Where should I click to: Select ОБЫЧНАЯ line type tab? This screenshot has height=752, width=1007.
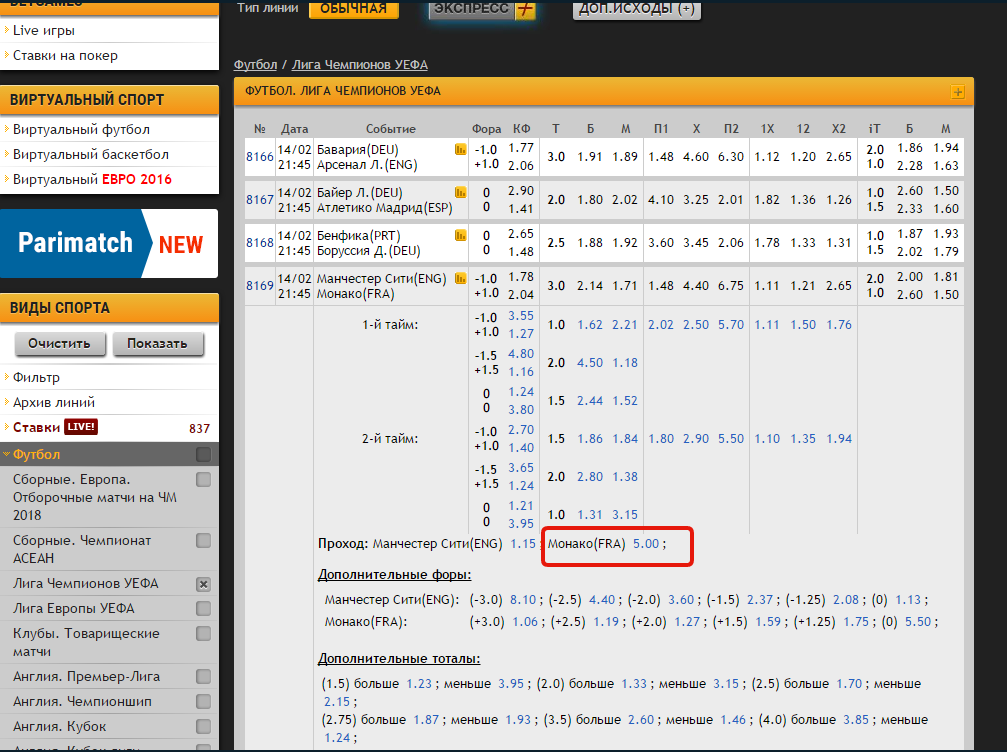[354, 9]
